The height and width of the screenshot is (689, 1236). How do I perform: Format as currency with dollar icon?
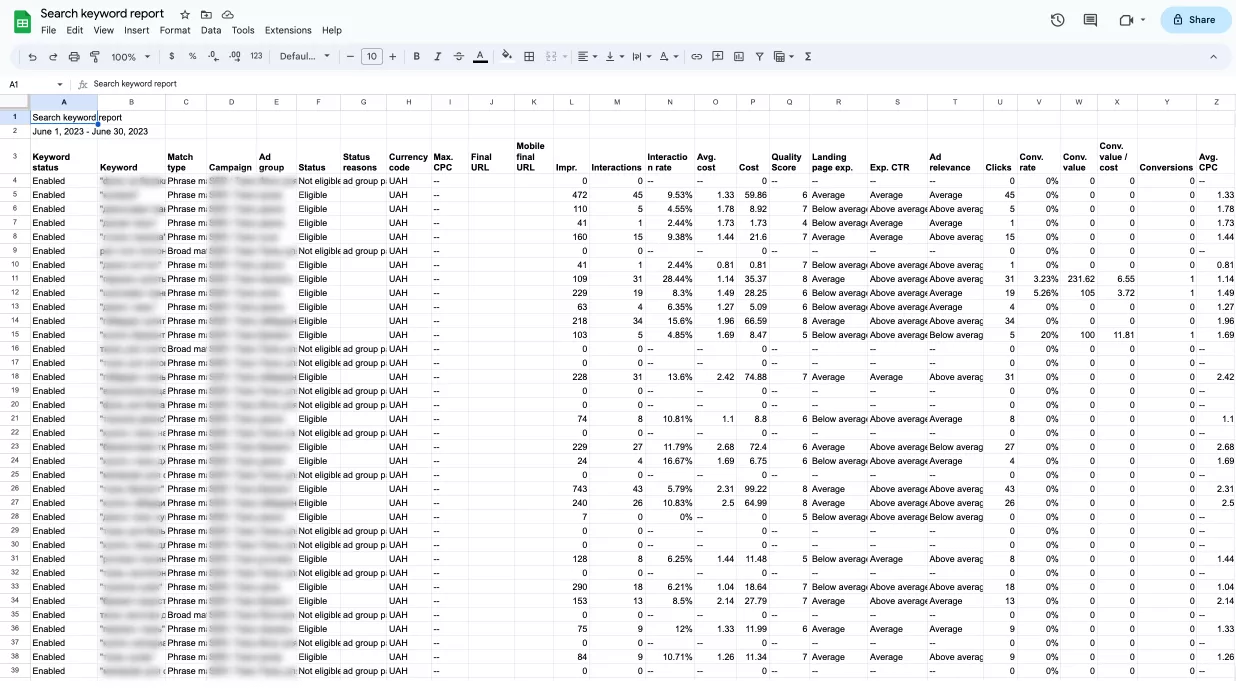pyautogui.click(x=172, y=57)
